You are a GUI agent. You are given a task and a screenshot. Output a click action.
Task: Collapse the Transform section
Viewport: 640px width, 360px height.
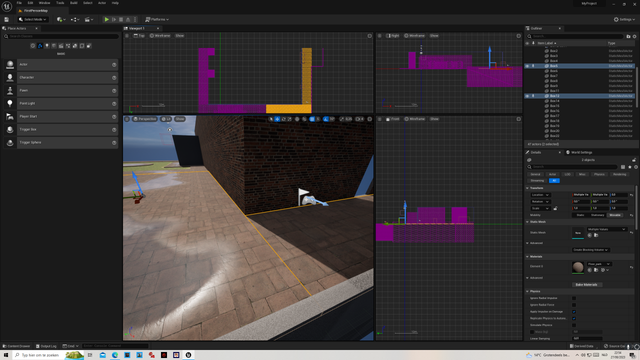click(527, 188)
